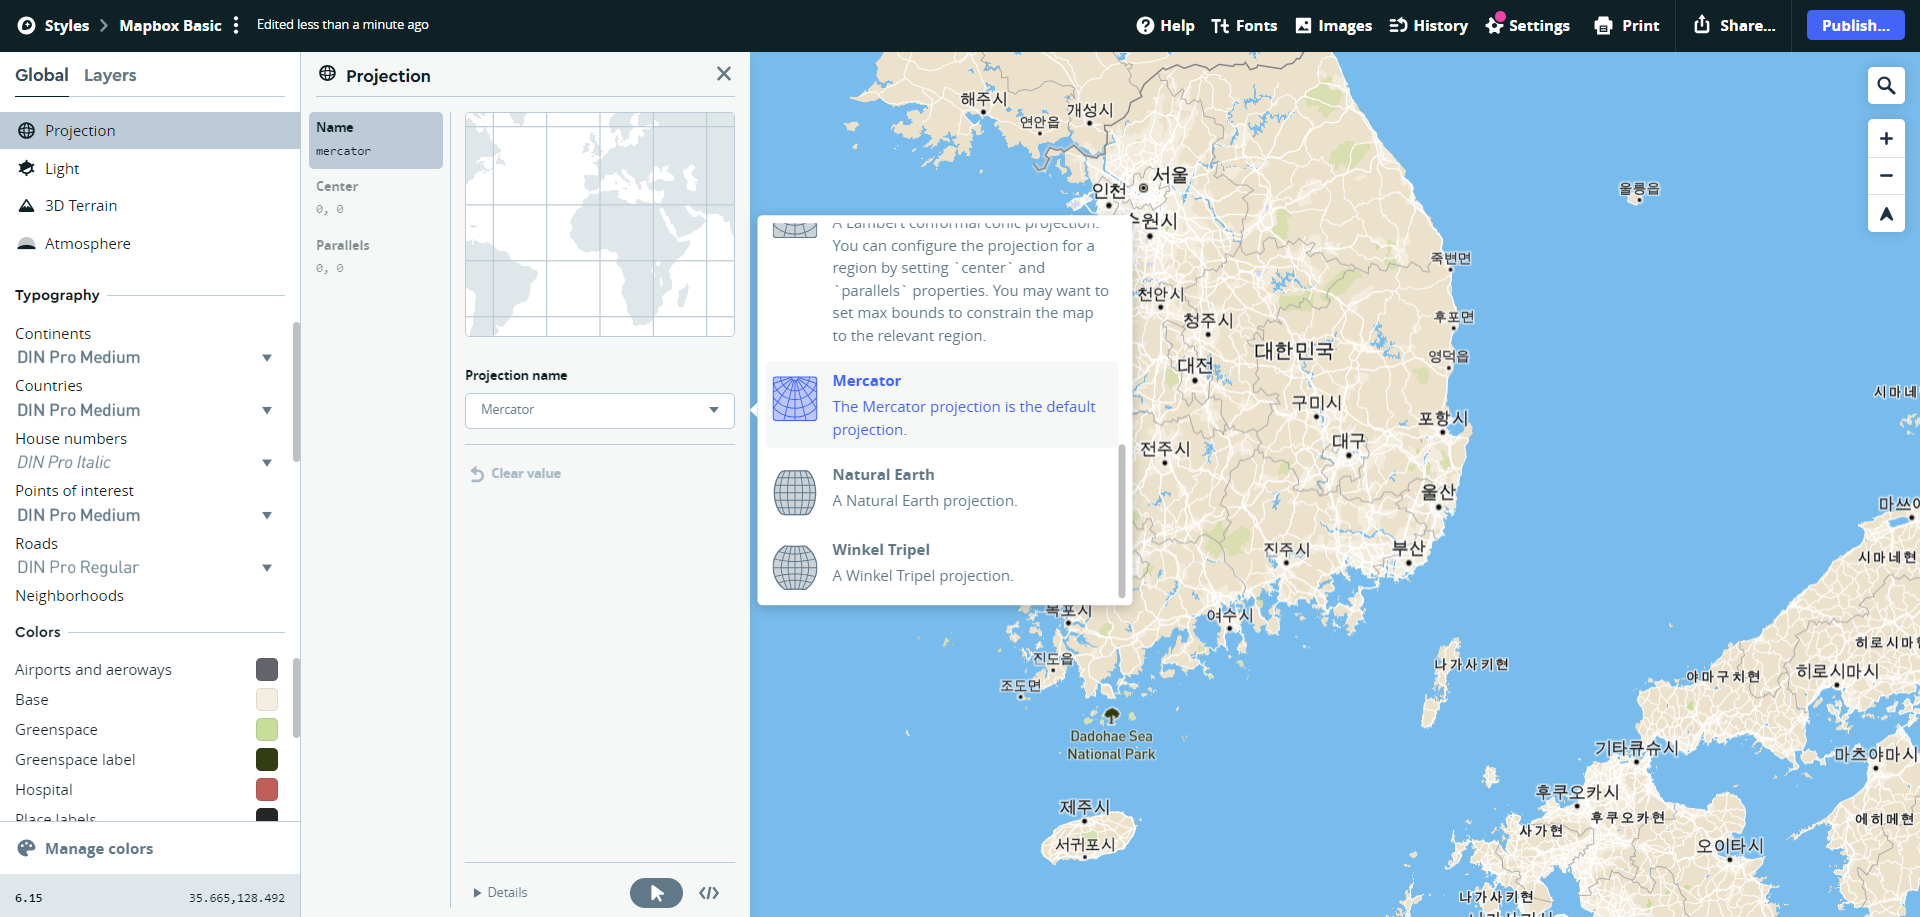Expand the Details section

coord(500,893)
